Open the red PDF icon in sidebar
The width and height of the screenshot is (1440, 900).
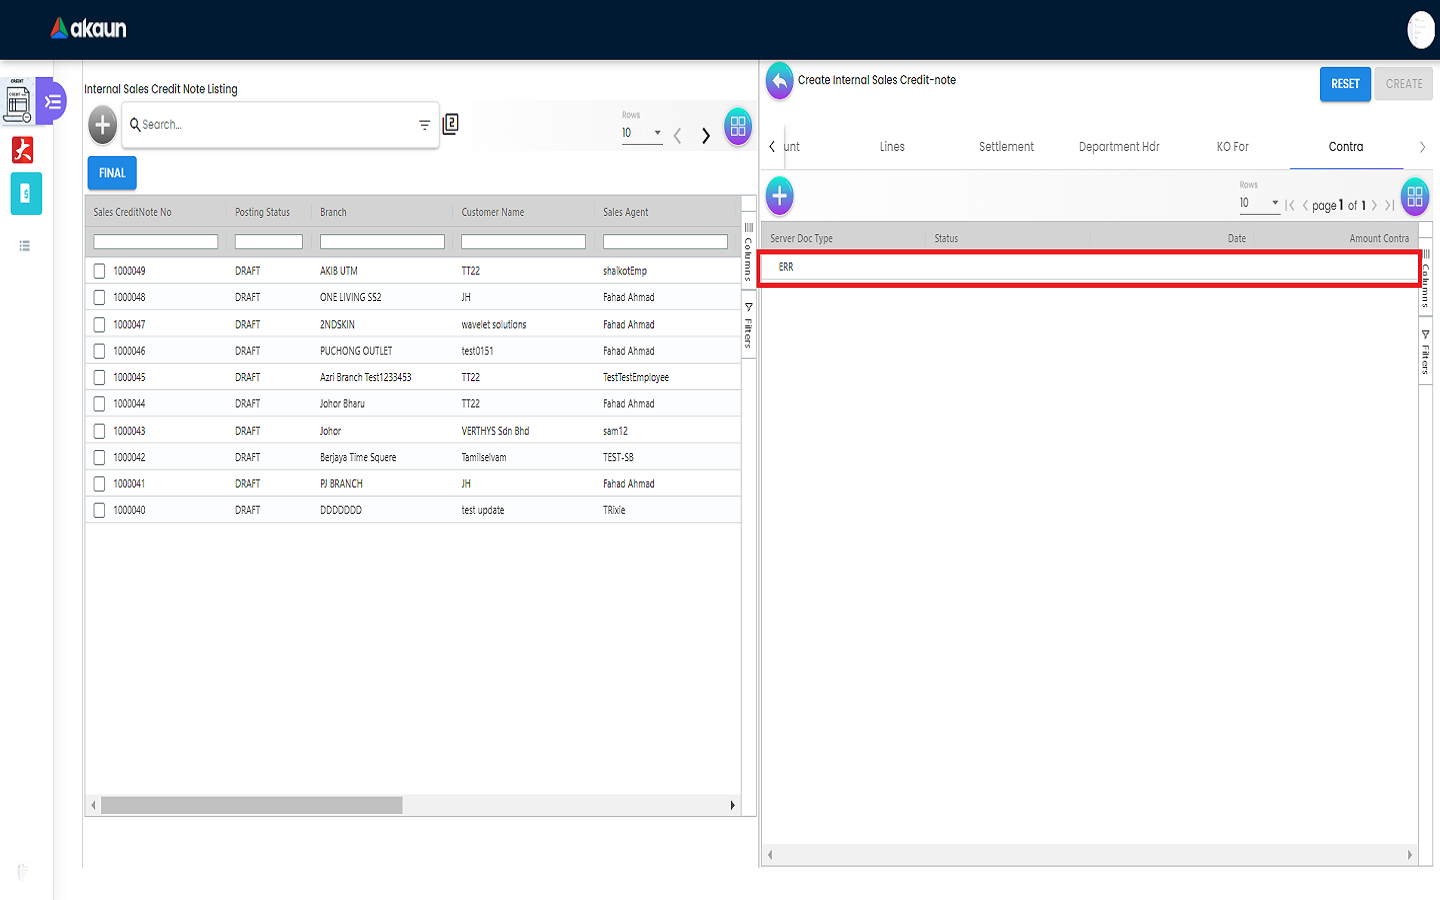pos(22,150)
